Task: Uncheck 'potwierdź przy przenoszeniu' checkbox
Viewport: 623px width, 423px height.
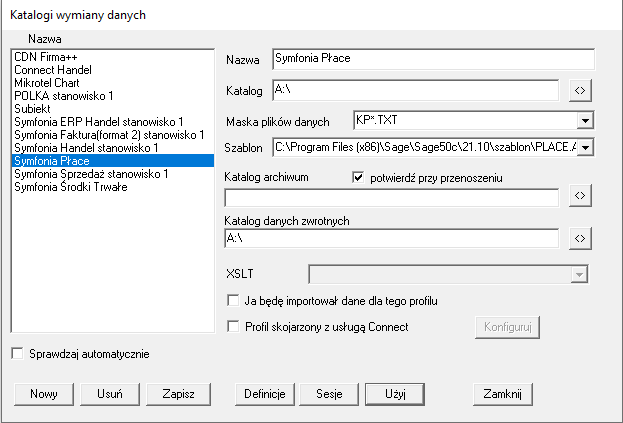Action: (x=358, y=177)
